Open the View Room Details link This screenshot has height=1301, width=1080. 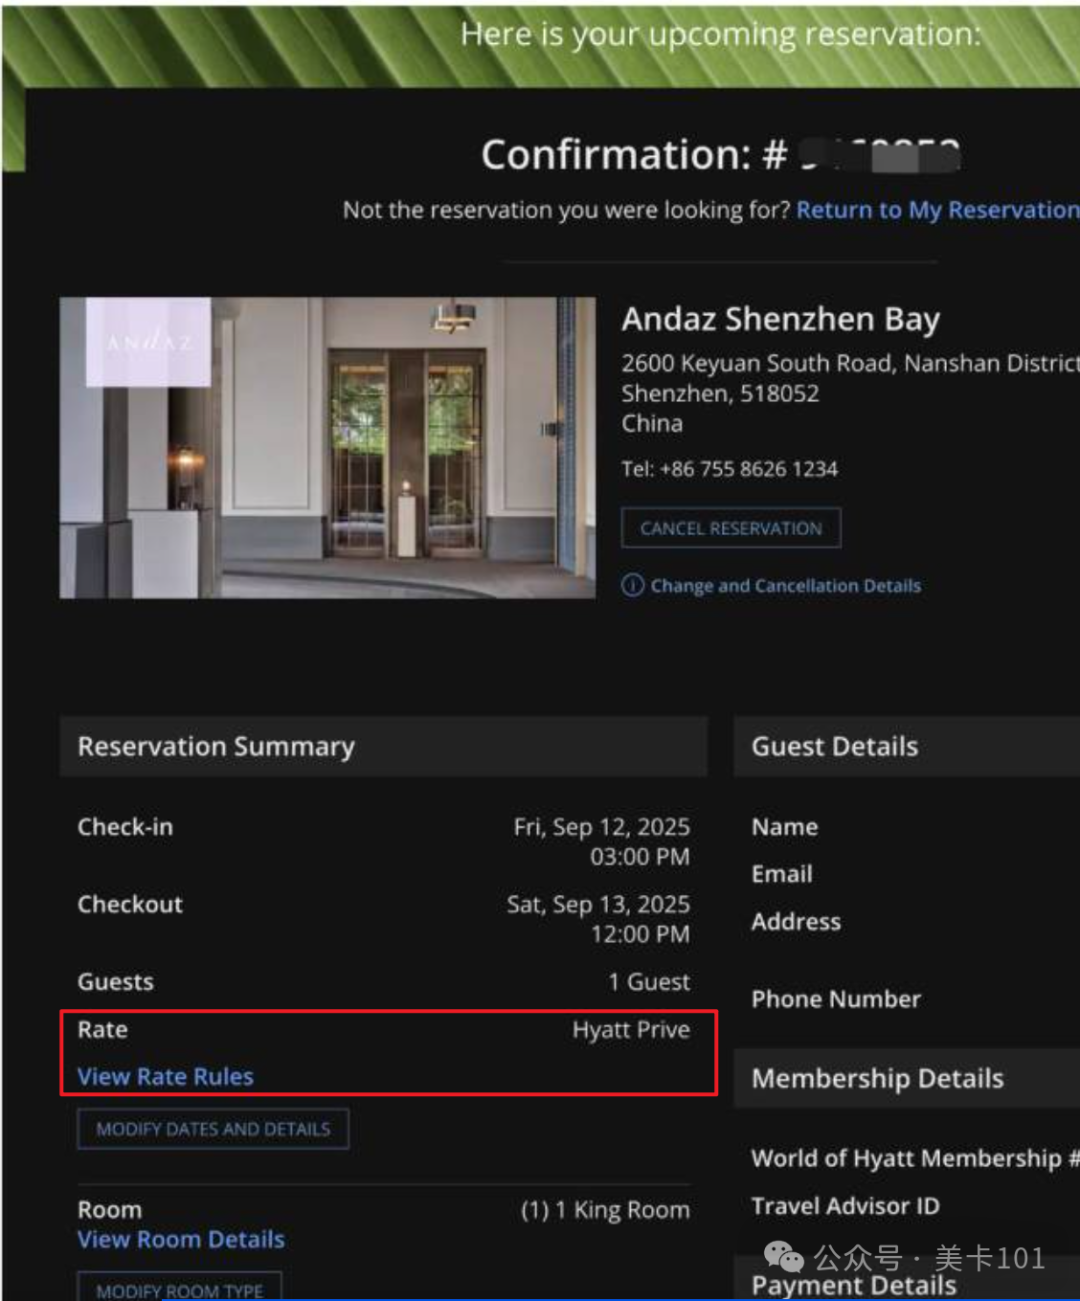tap(181, 1240)
